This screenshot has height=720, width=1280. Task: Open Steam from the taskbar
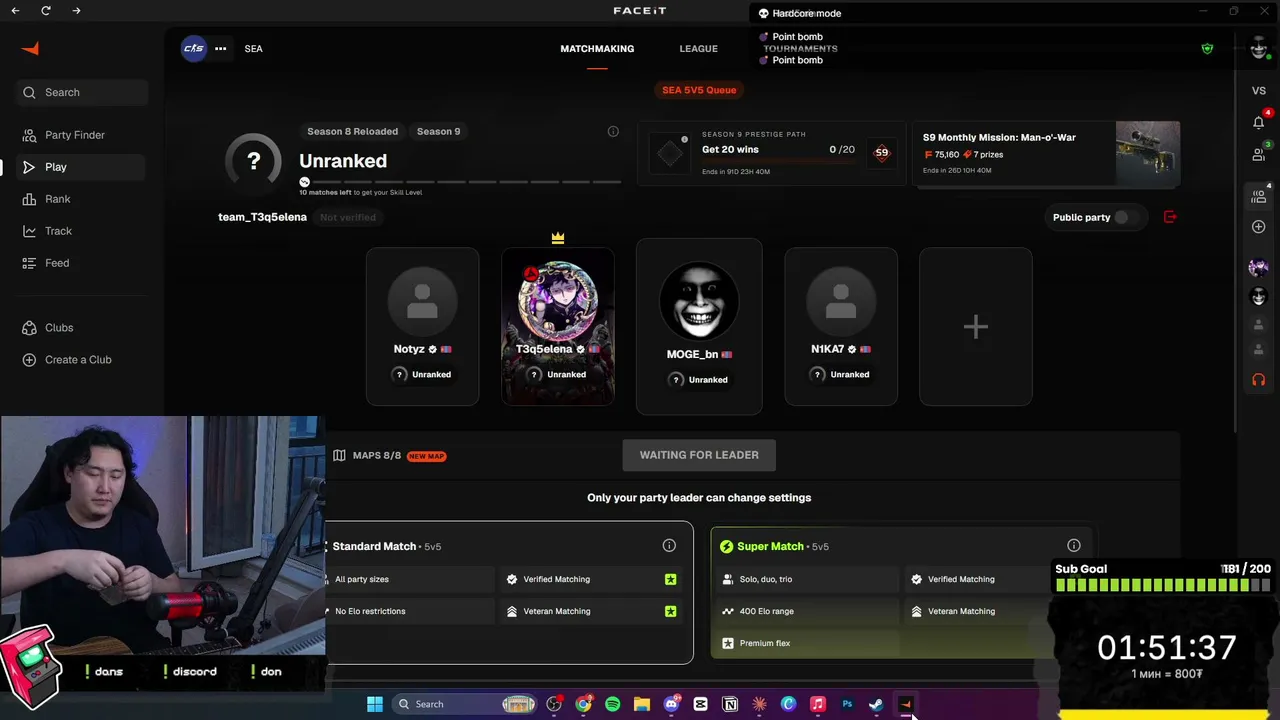[x=876, y=704]
